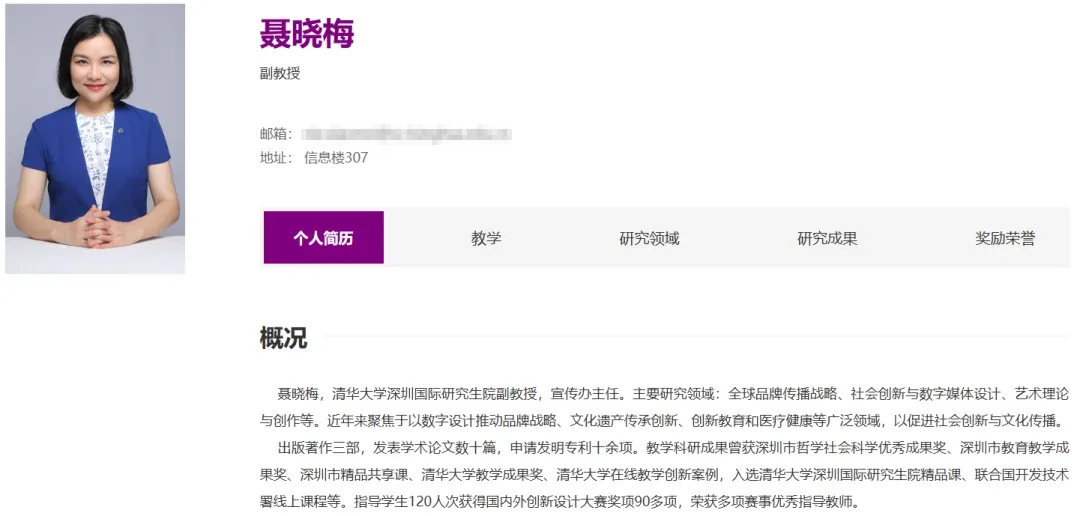Click the address text 信息楼307
Screen dimensions: 1080x516
336,158
